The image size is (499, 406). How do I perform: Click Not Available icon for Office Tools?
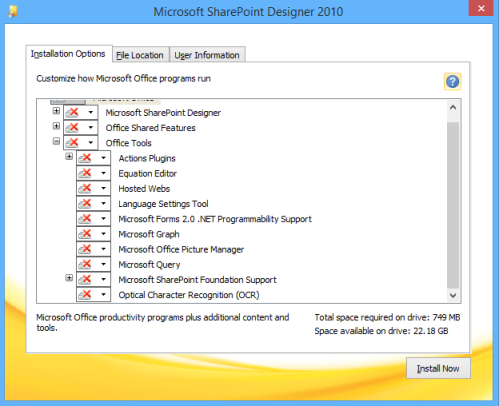(x=72, y=143)
